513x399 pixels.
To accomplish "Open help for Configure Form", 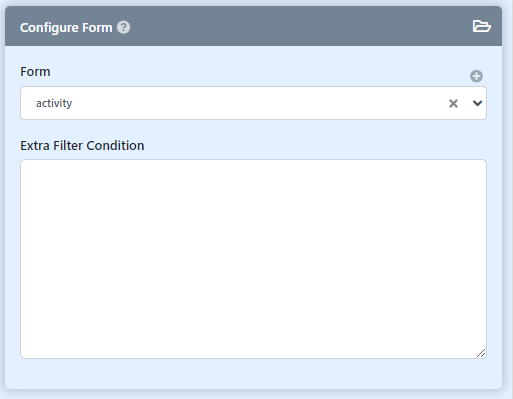I will click(x=123, y=27).
